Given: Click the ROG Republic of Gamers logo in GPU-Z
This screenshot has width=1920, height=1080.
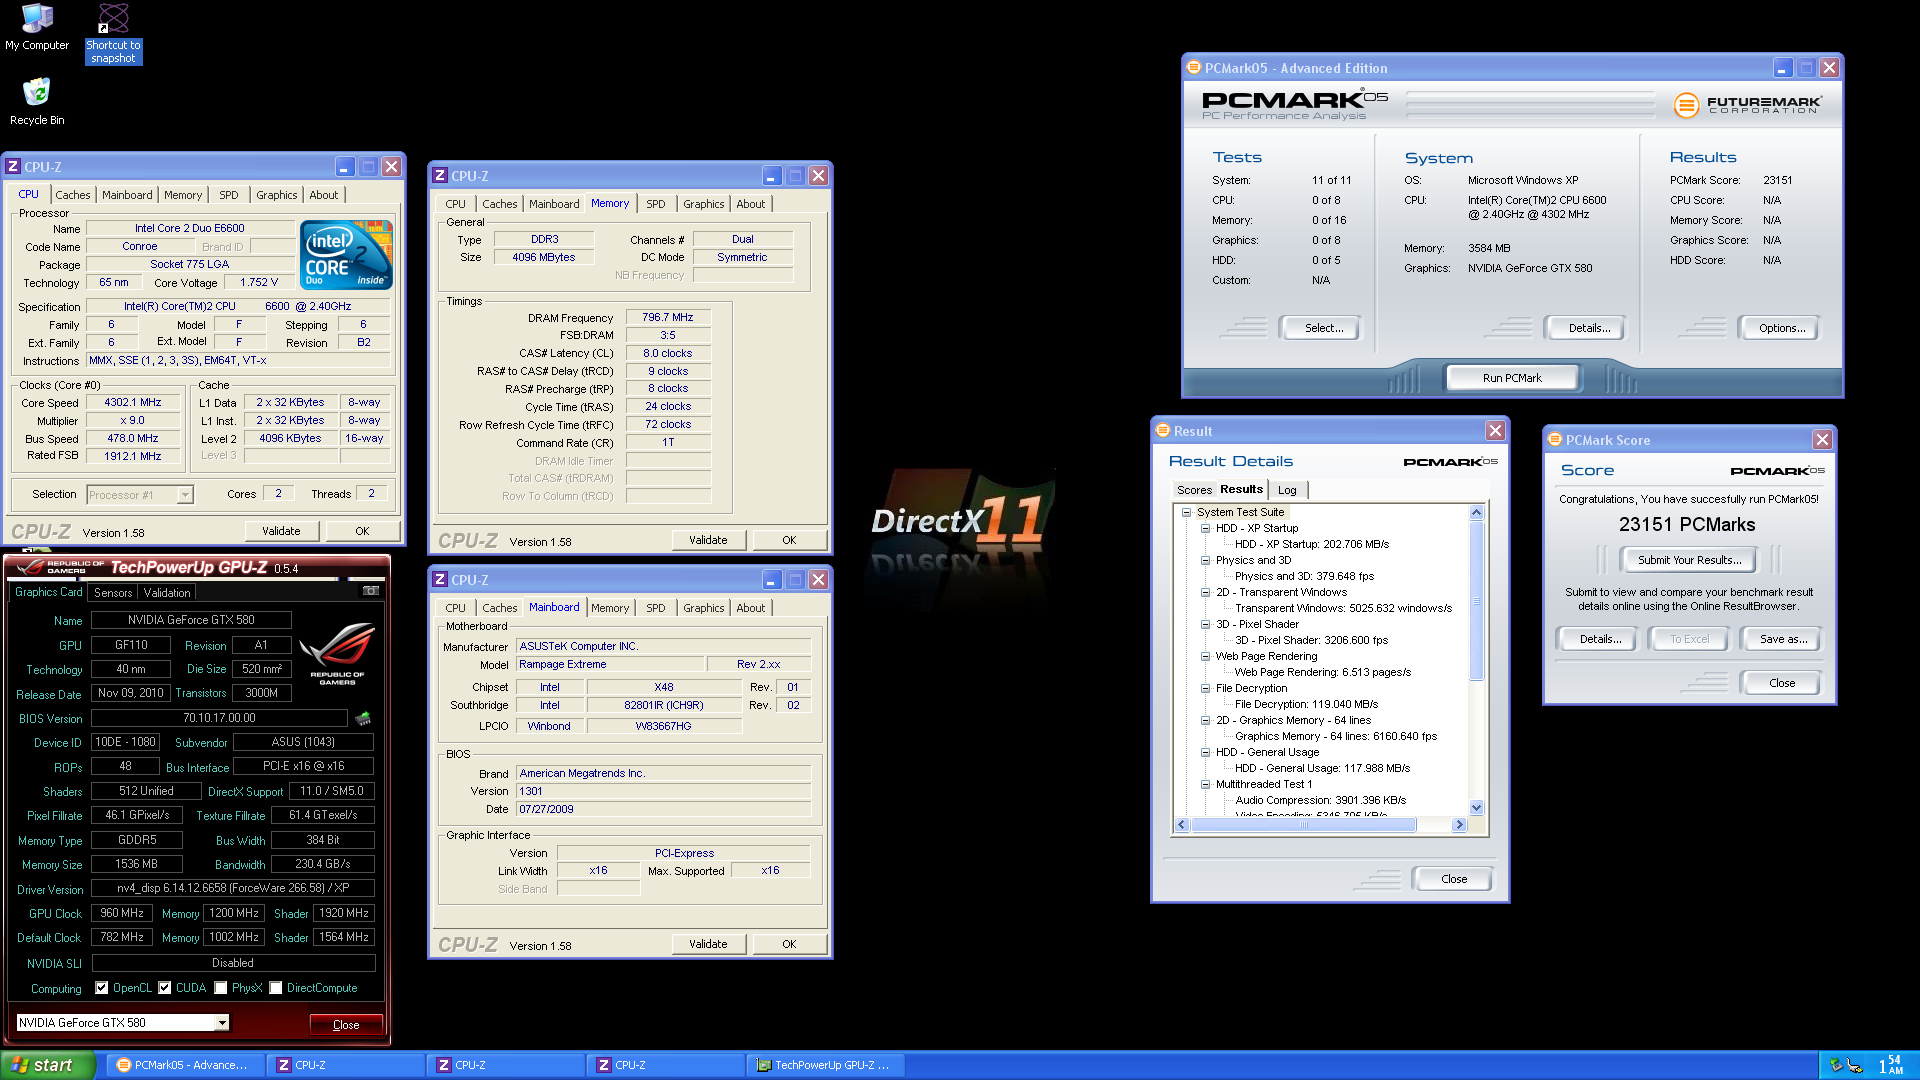Looking at the screenshot, I should coord(337,652).
